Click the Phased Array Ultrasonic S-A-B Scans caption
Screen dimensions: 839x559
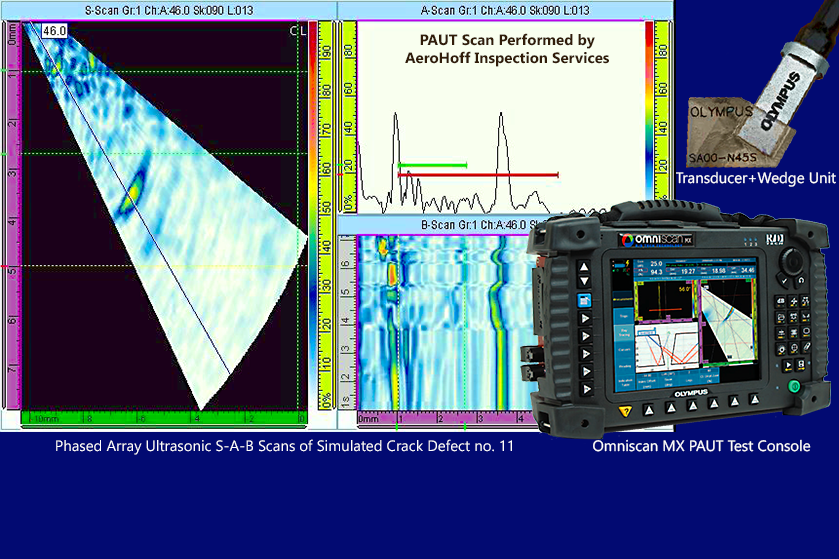284,446
